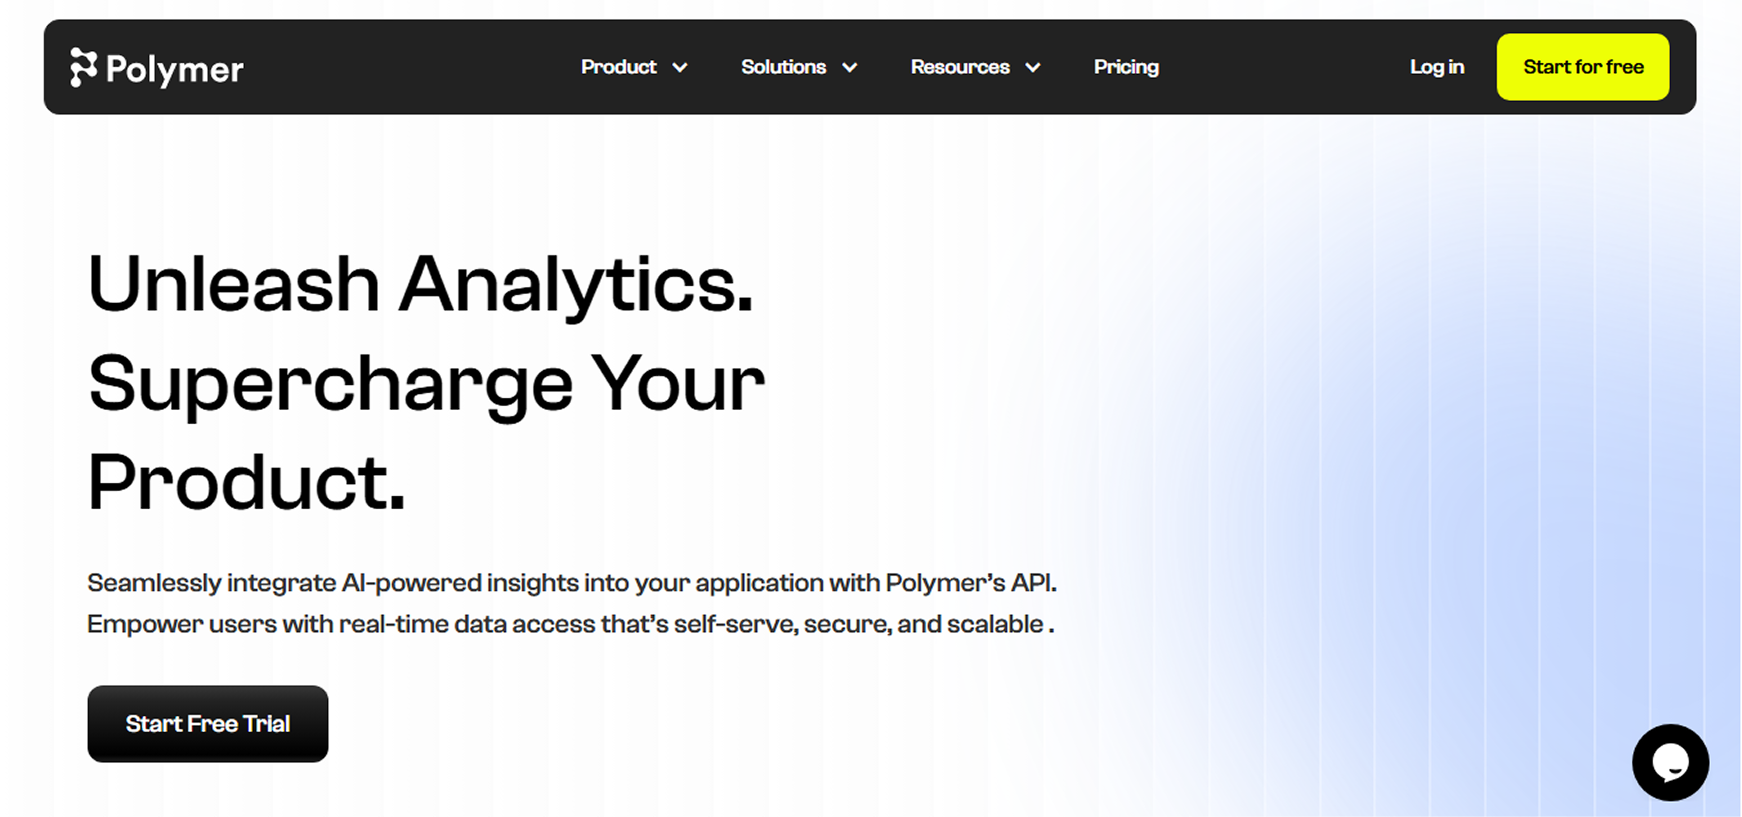The image size is (1742, 817).
Task: Click the Polymer logo icon
Action: pyautogui.click(x=83, y=68)
